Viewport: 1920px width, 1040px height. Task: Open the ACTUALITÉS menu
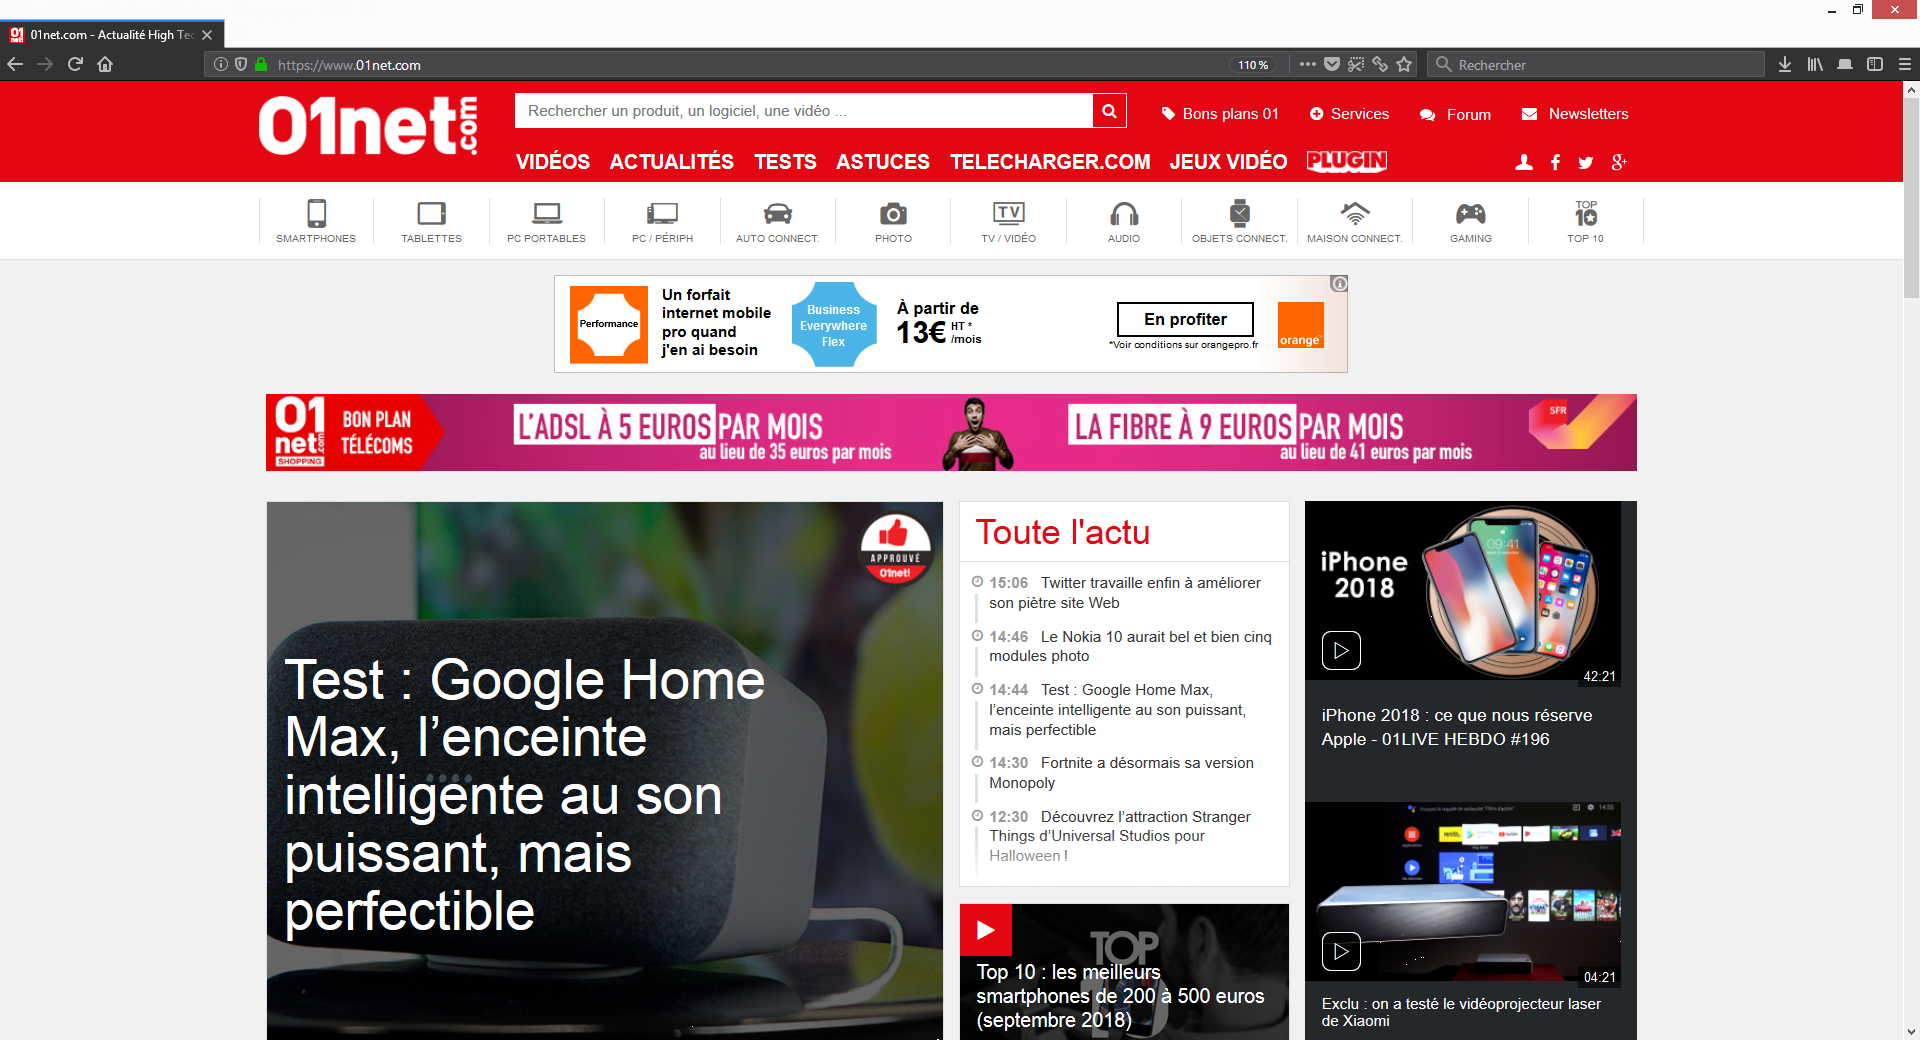point(672,162)
